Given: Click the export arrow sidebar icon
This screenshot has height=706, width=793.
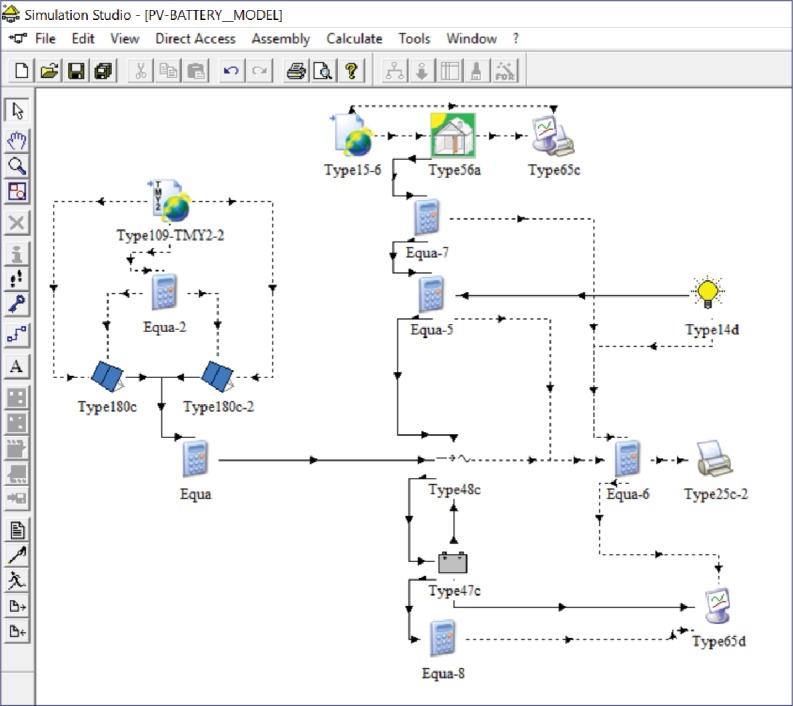Looking at the screenshot, I should coord(17,606).
